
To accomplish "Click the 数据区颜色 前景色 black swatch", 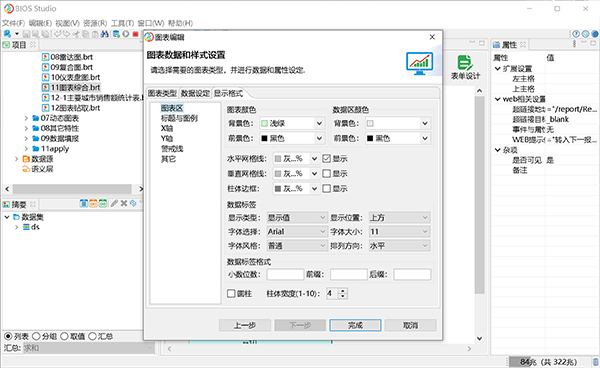I will pyautogui.click(x=370, y=138).
